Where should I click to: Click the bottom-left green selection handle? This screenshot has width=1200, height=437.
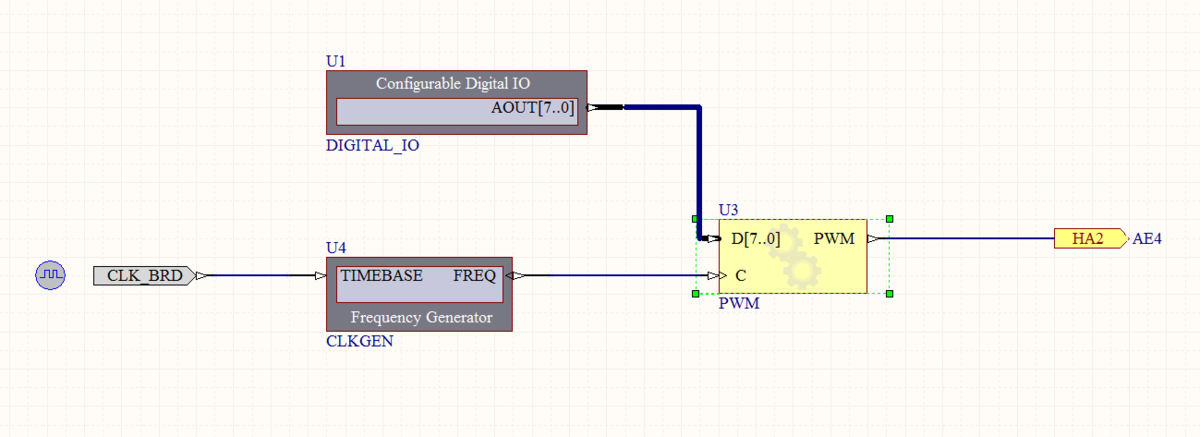click(x=694, y=293)
